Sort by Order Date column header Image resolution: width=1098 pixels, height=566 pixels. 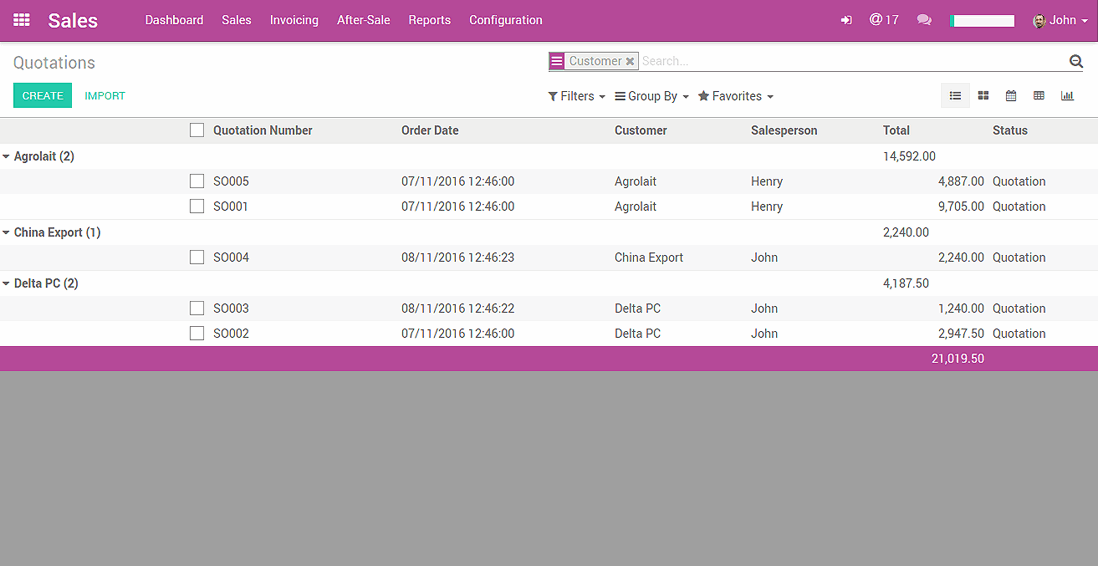pyautogui.click(x=430, y=130)
